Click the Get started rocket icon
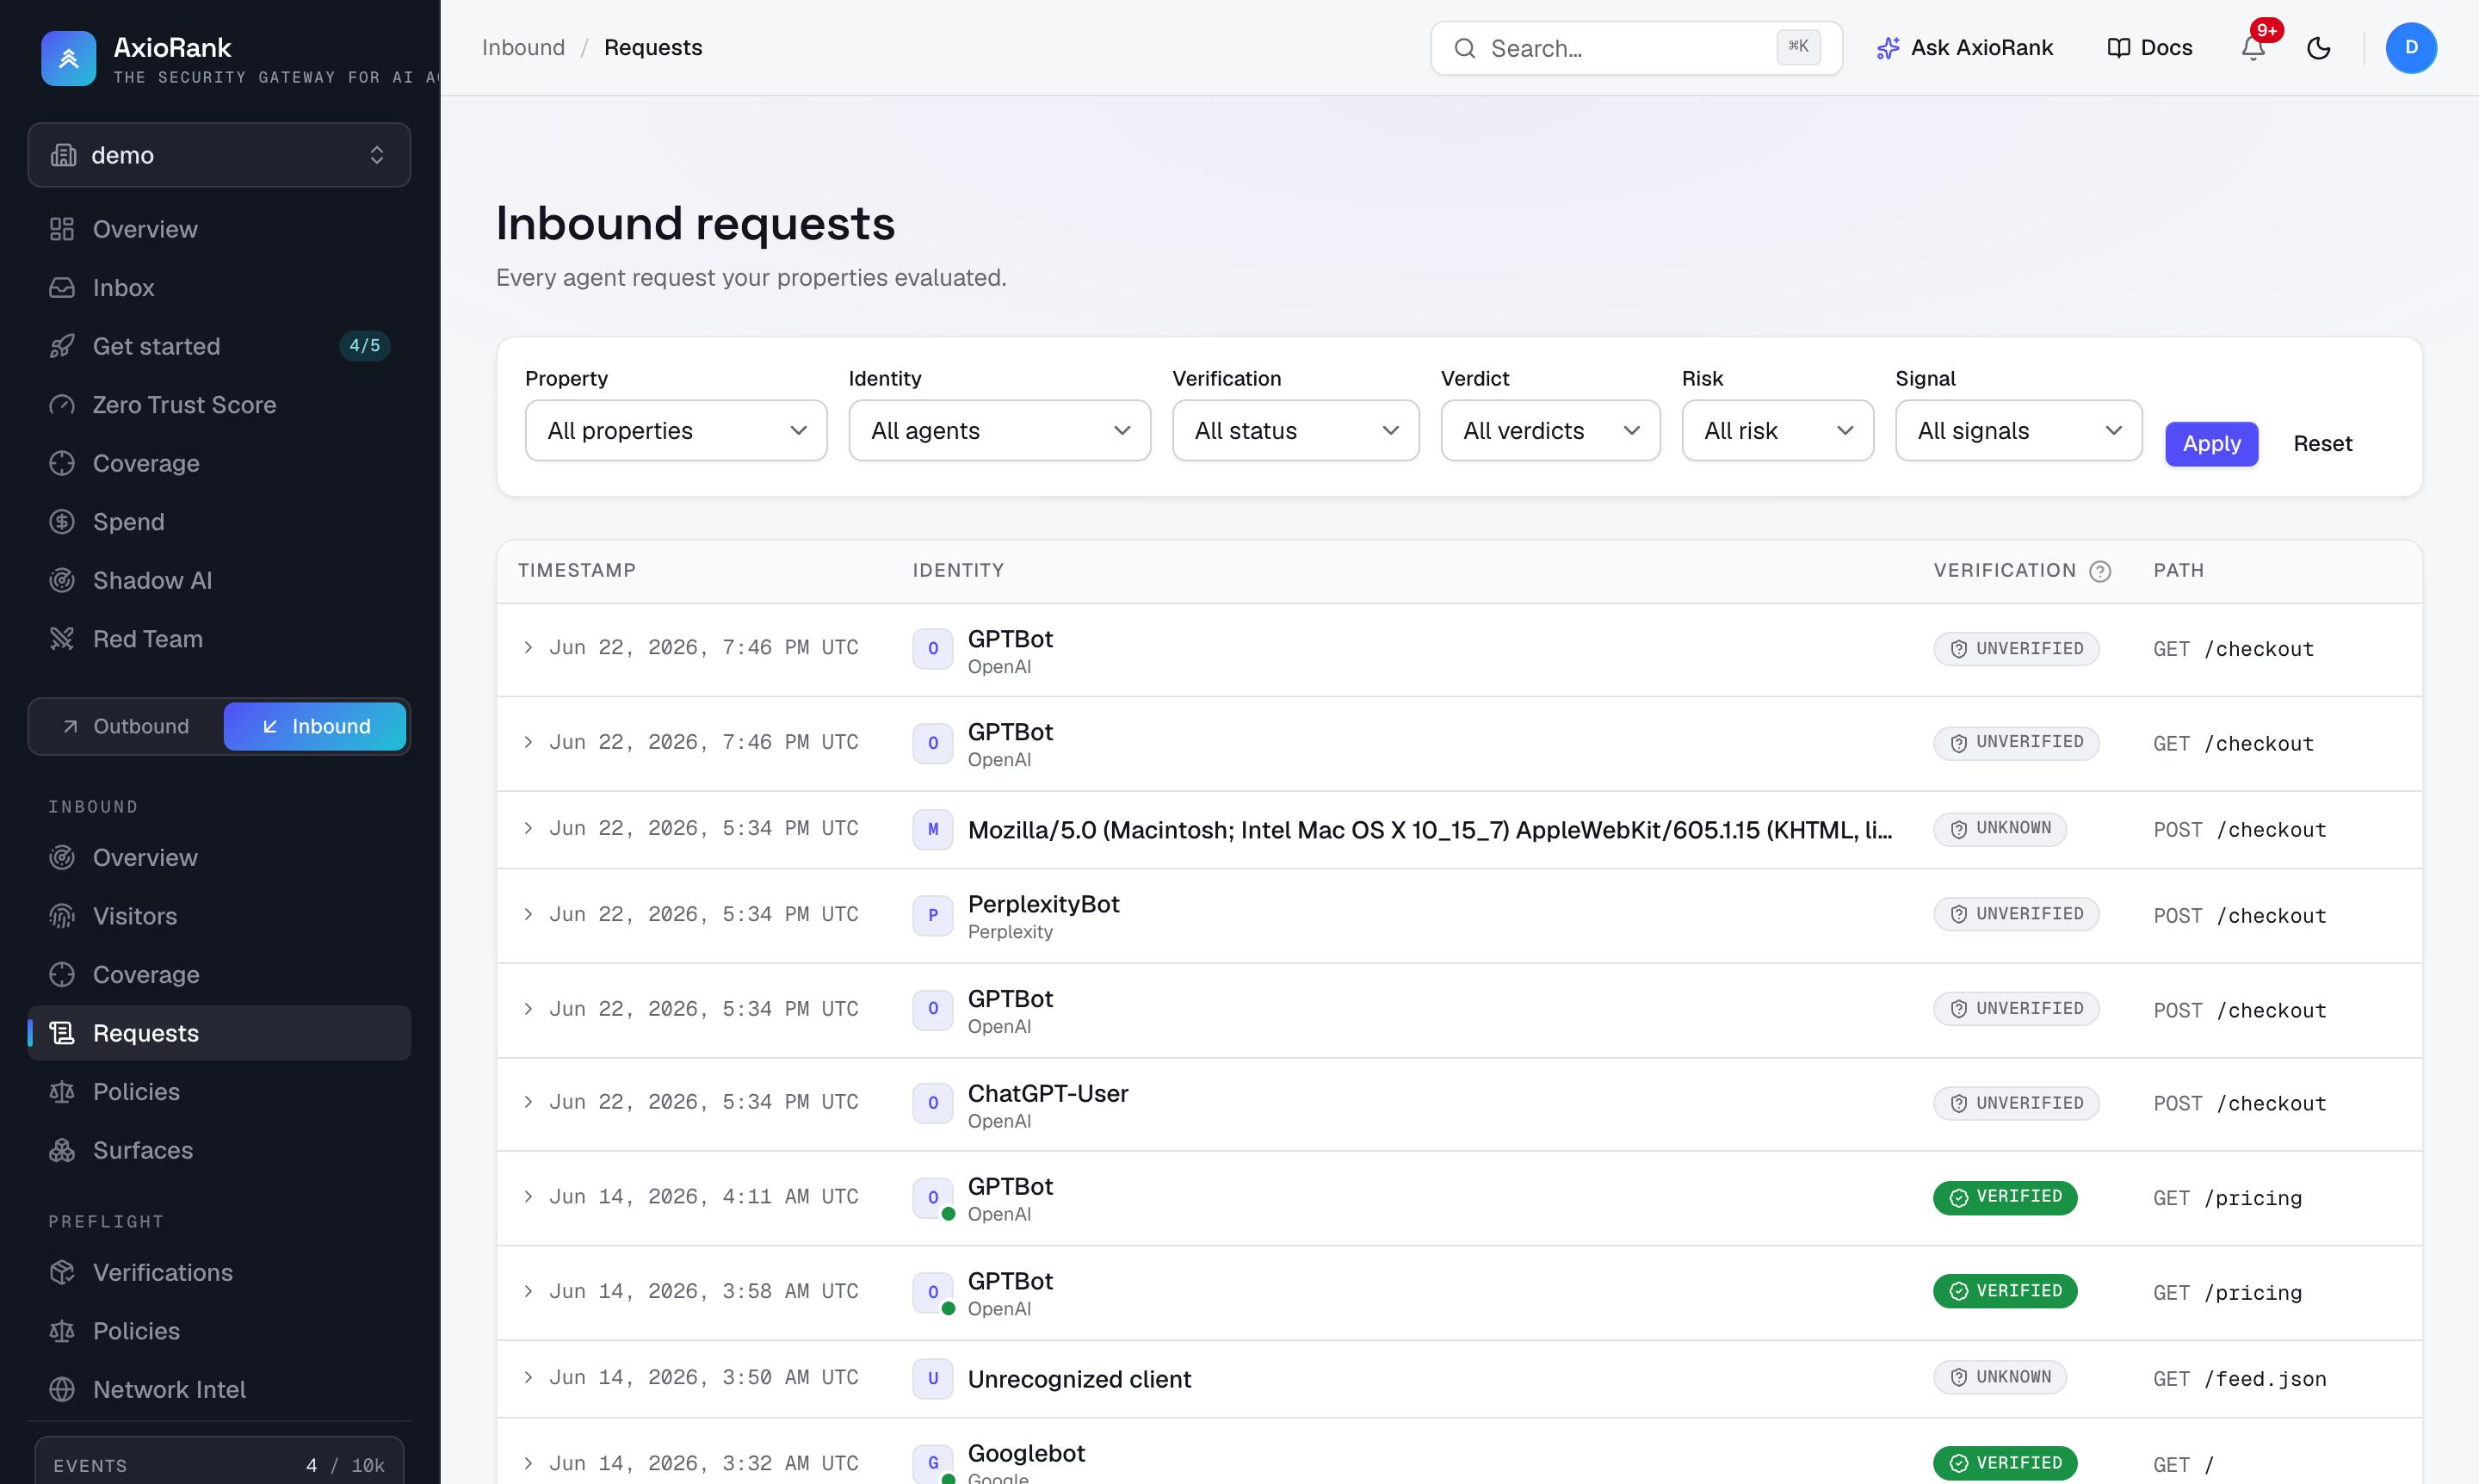This screenshot has width=2479, height=1484. 62,346
